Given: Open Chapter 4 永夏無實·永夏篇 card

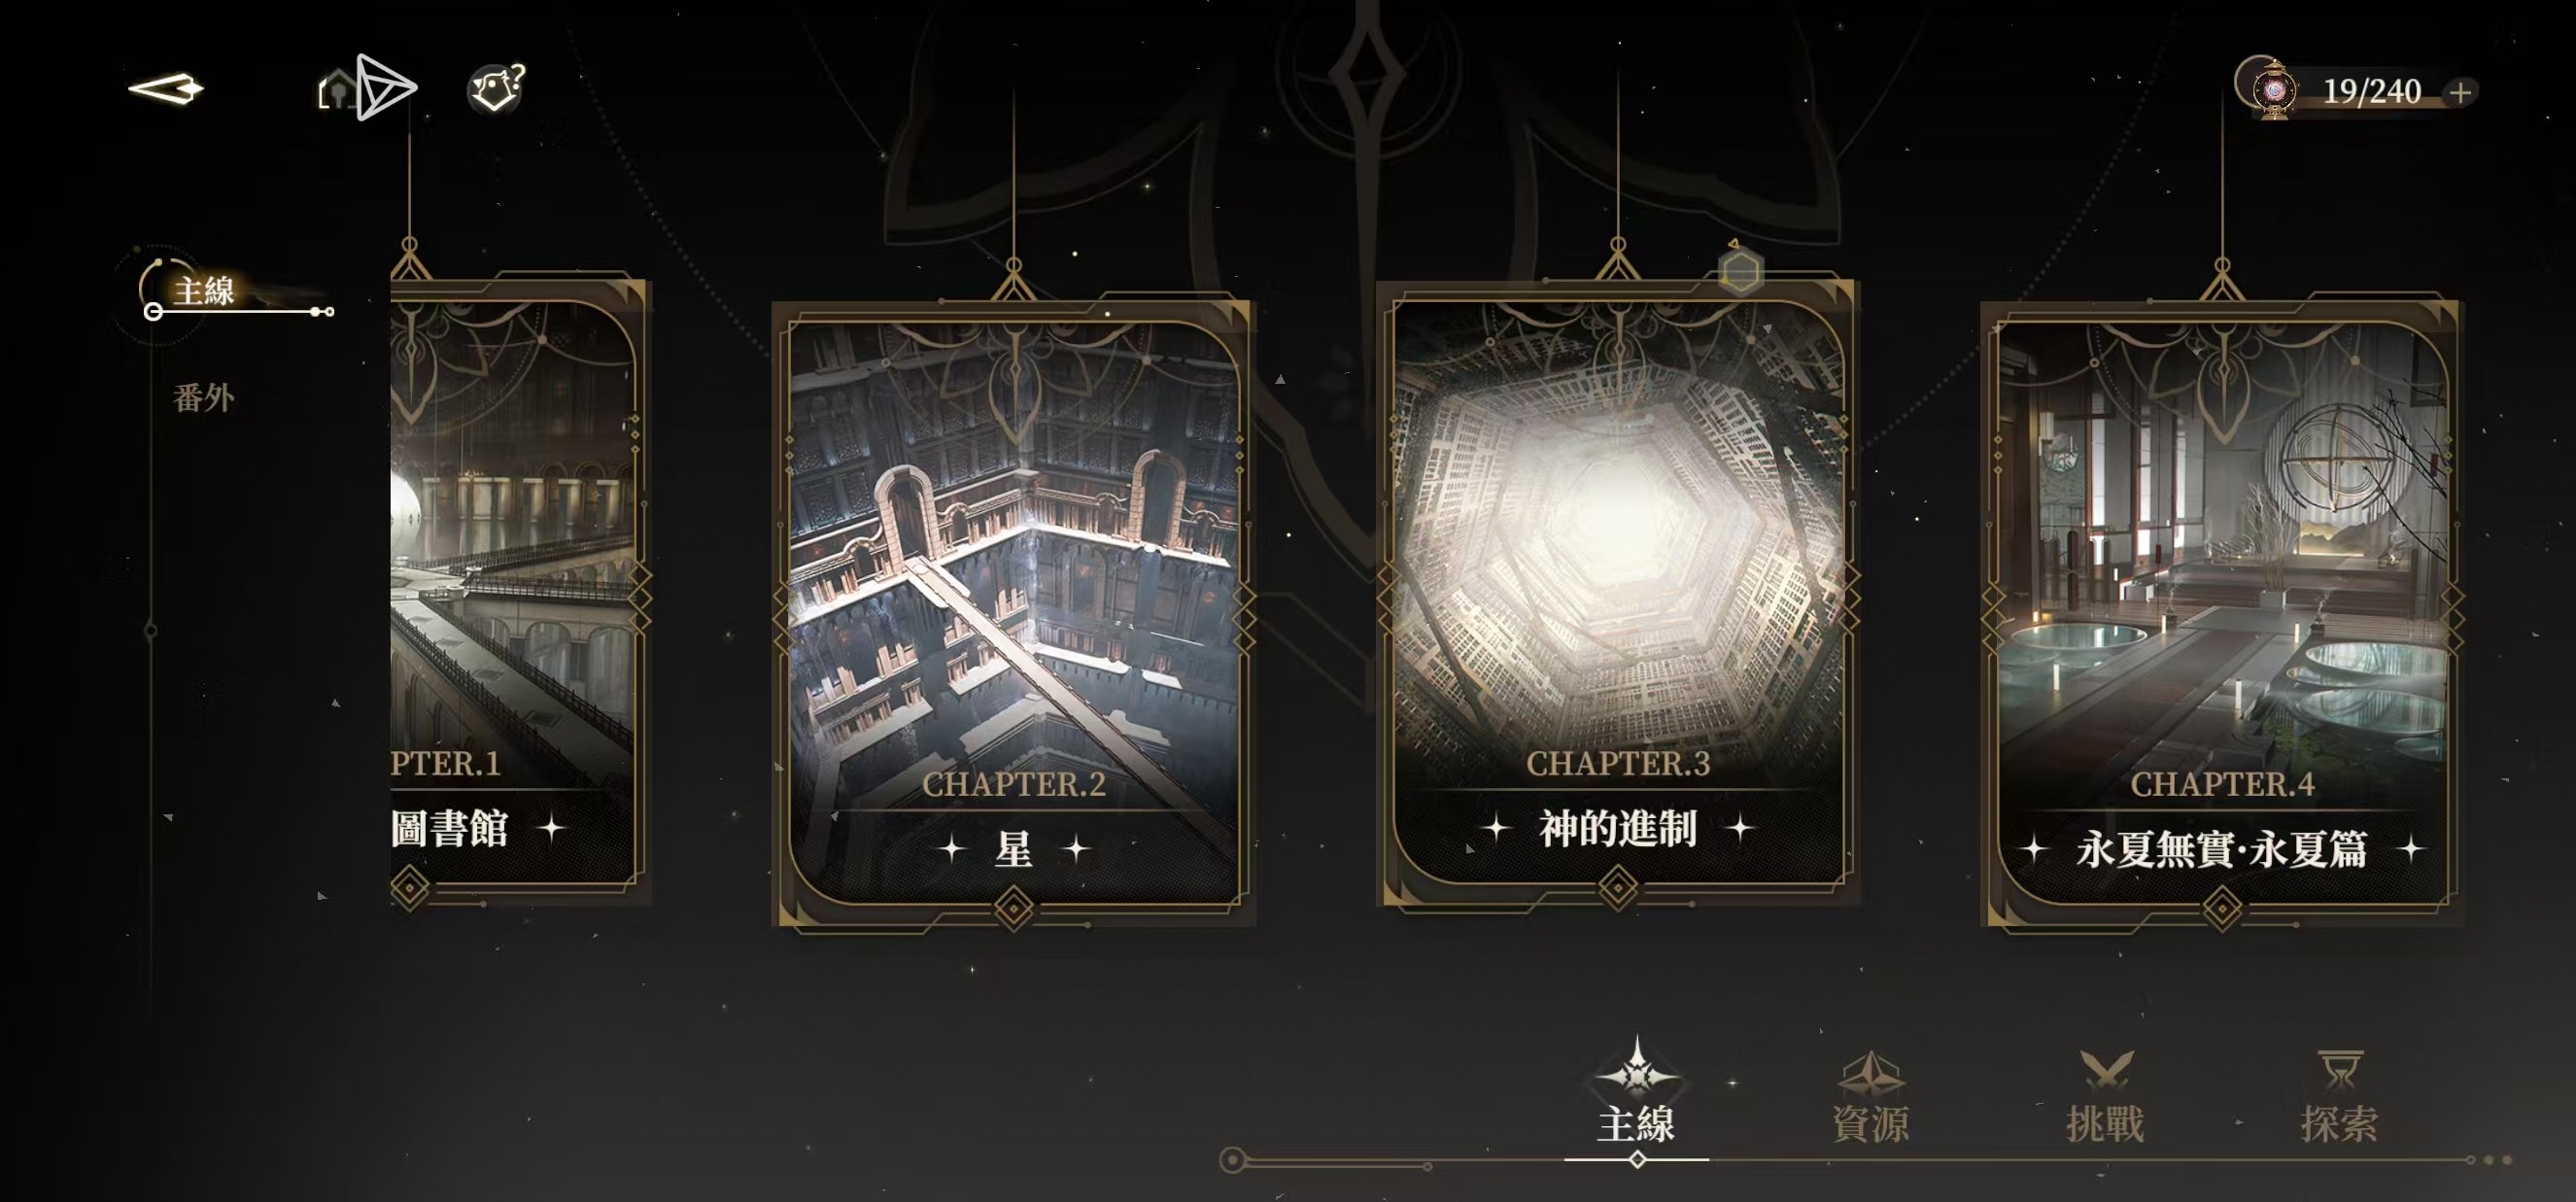Looking at the screenshot, I should [x=2222, y=614].
